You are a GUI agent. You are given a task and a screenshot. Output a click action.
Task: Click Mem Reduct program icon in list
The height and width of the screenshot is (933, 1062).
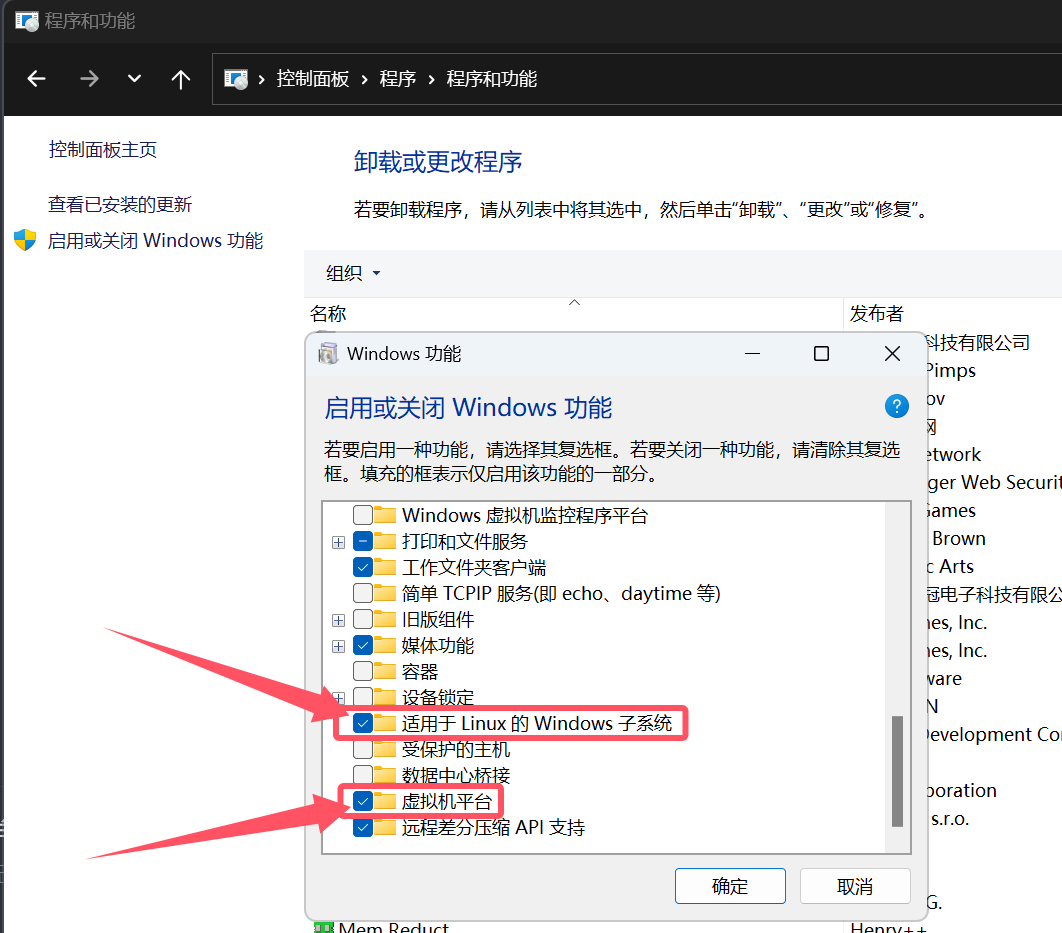[x=324, y=927]
